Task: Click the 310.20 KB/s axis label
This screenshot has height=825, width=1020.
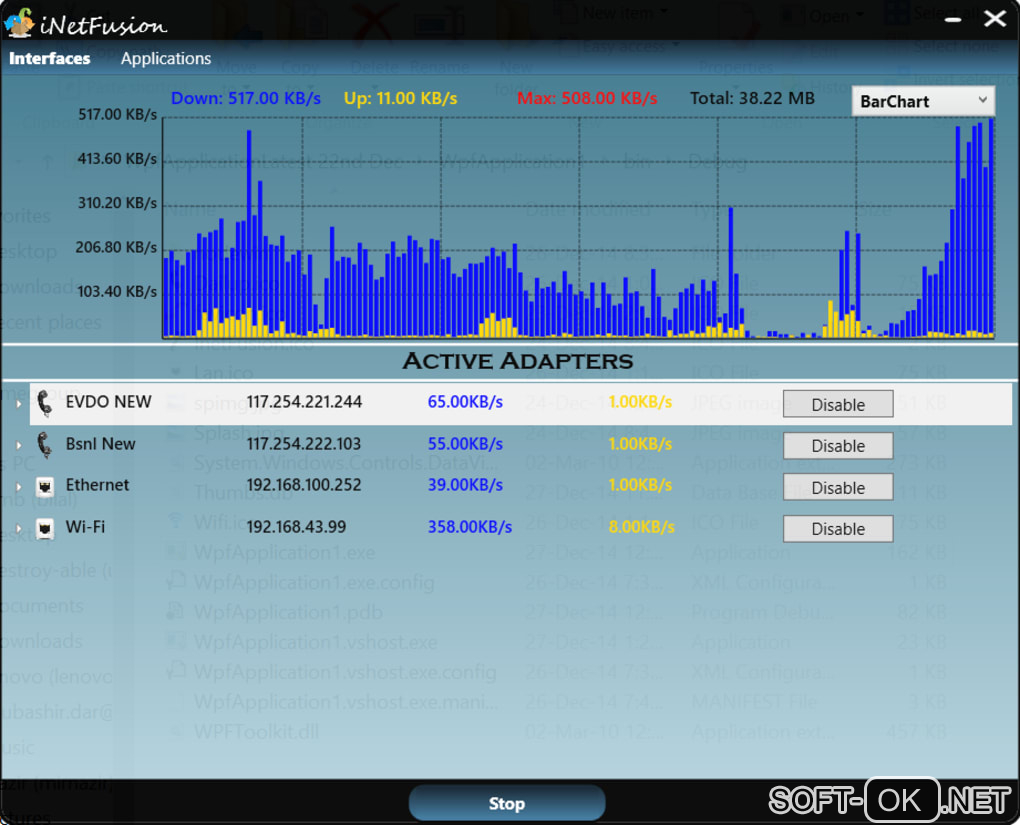Action: pos(117,203)
